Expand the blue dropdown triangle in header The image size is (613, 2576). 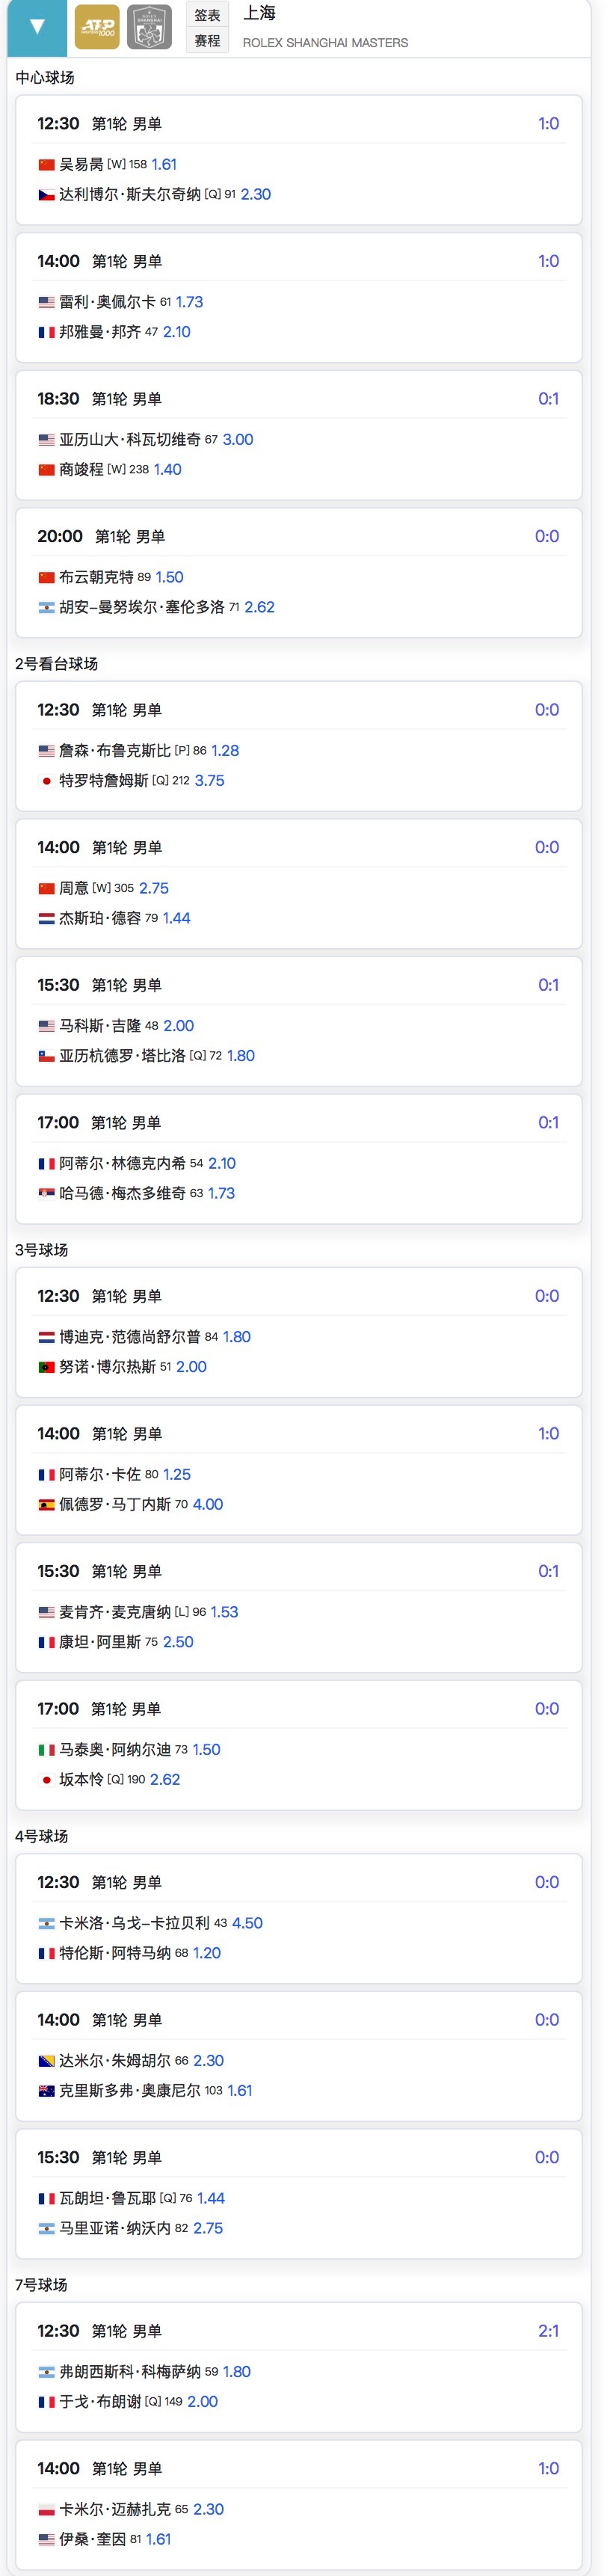pos(37,27)
